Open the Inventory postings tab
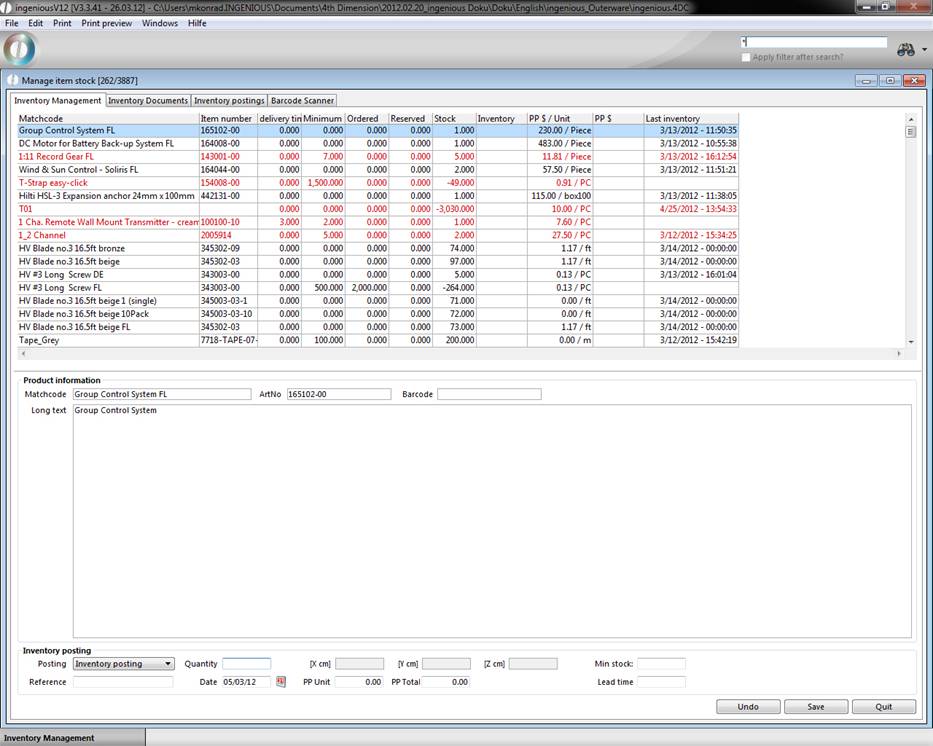 [x=228, y=101]
